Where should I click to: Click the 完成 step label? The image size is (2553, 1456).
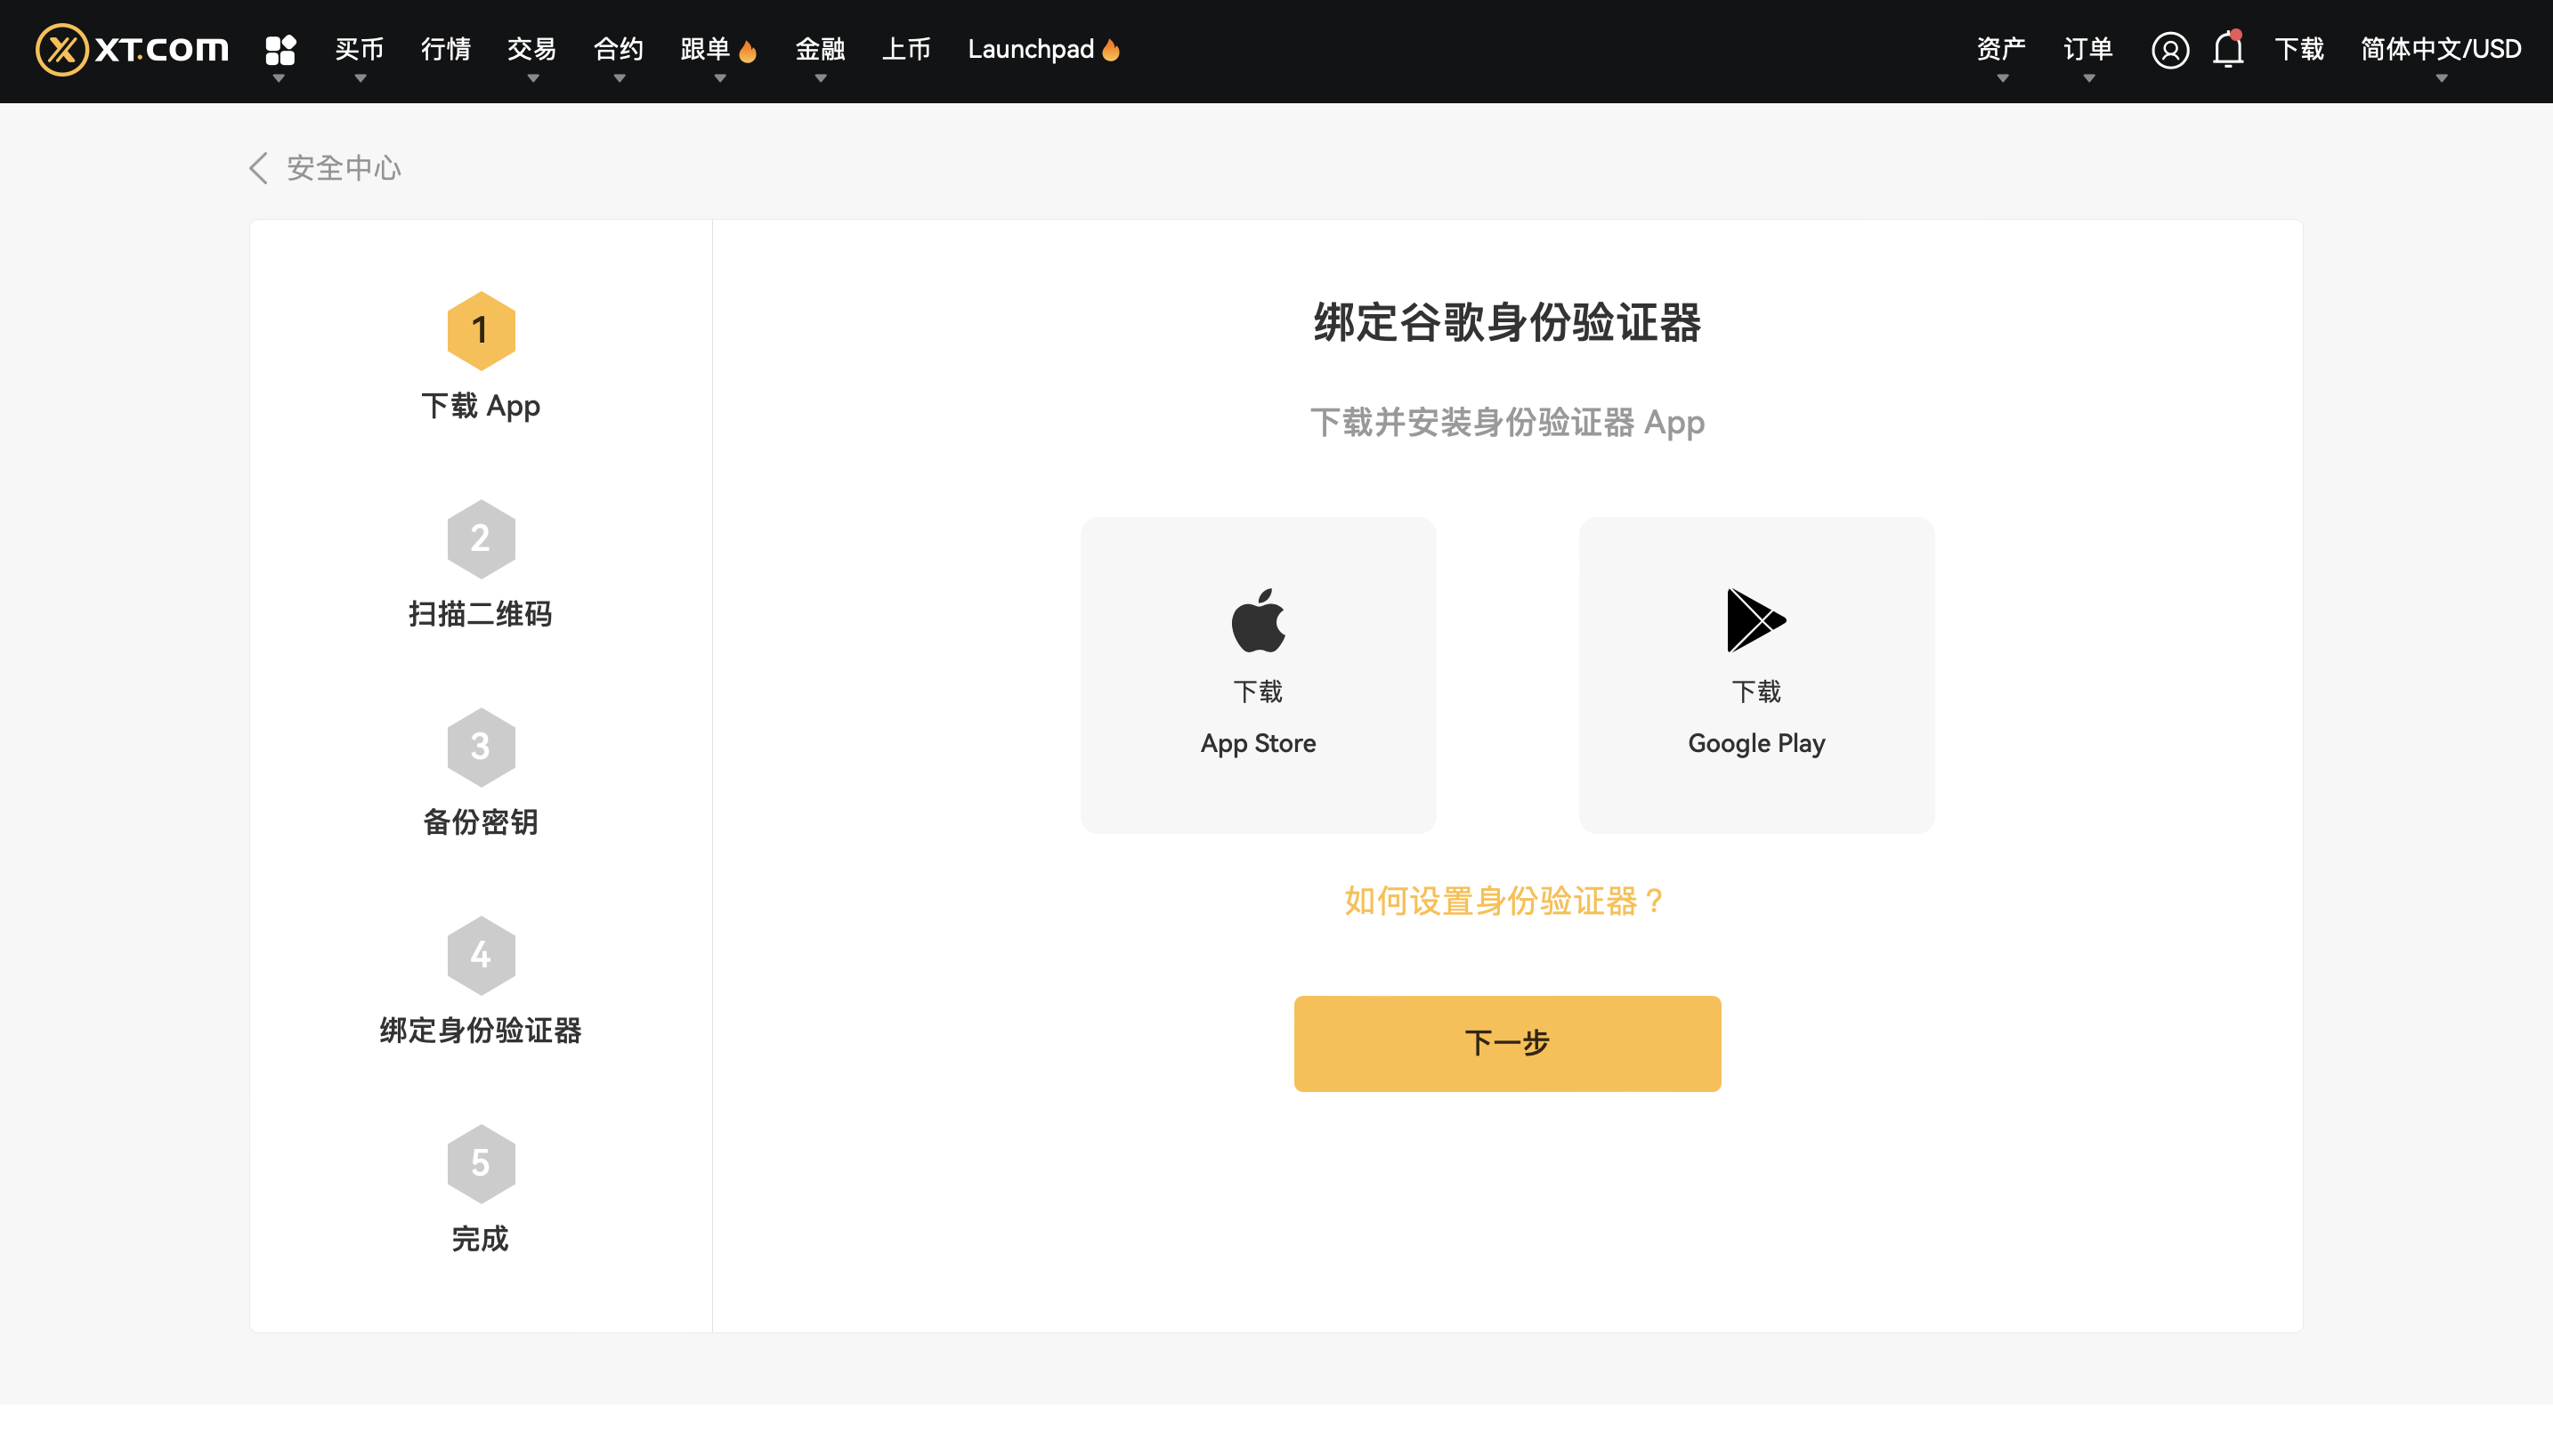(481, 1239)
